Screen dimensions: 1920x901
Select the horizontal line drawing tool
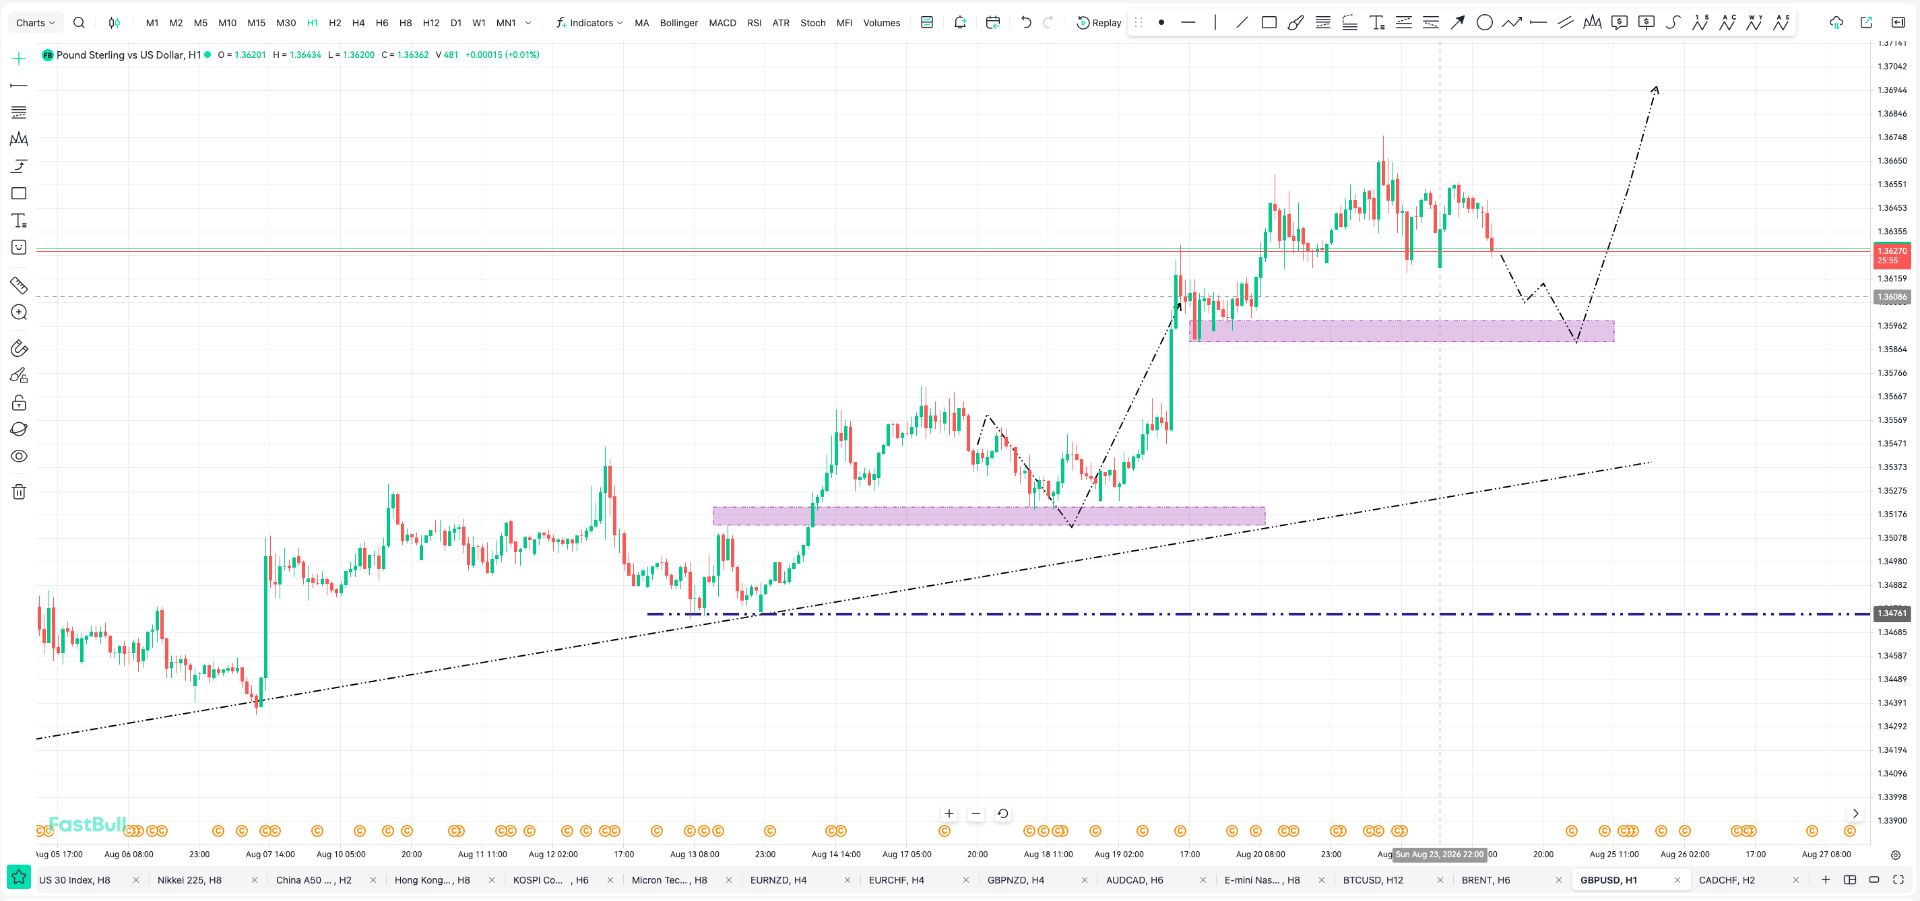pyautogui.click(x=1188, y=22)
